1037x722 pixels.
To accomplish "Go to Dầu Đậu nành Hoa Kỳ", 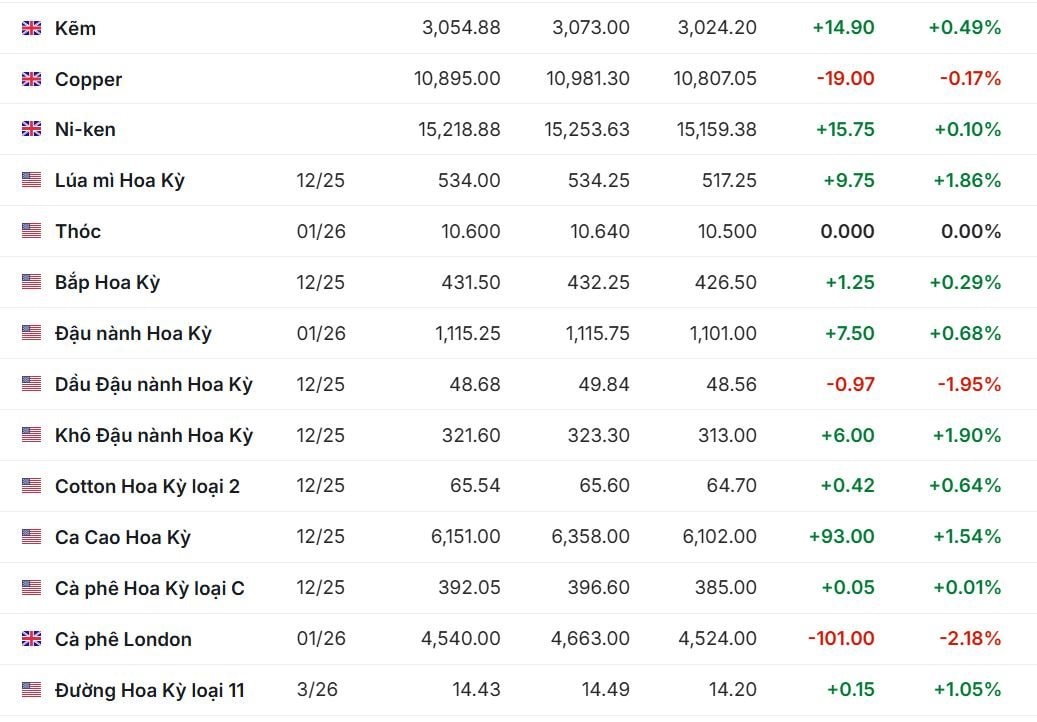I will click(x=154, y=384).
